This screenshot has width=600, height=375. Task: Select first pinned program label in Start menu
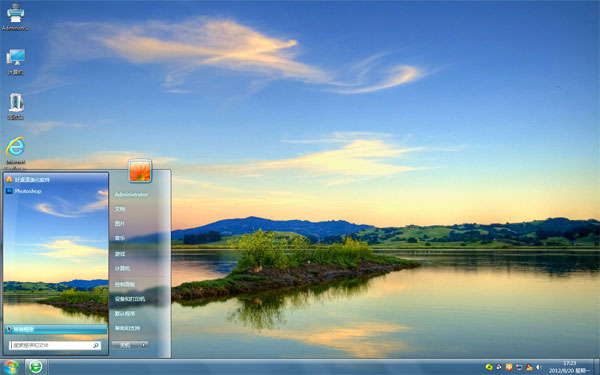(32, 179)
